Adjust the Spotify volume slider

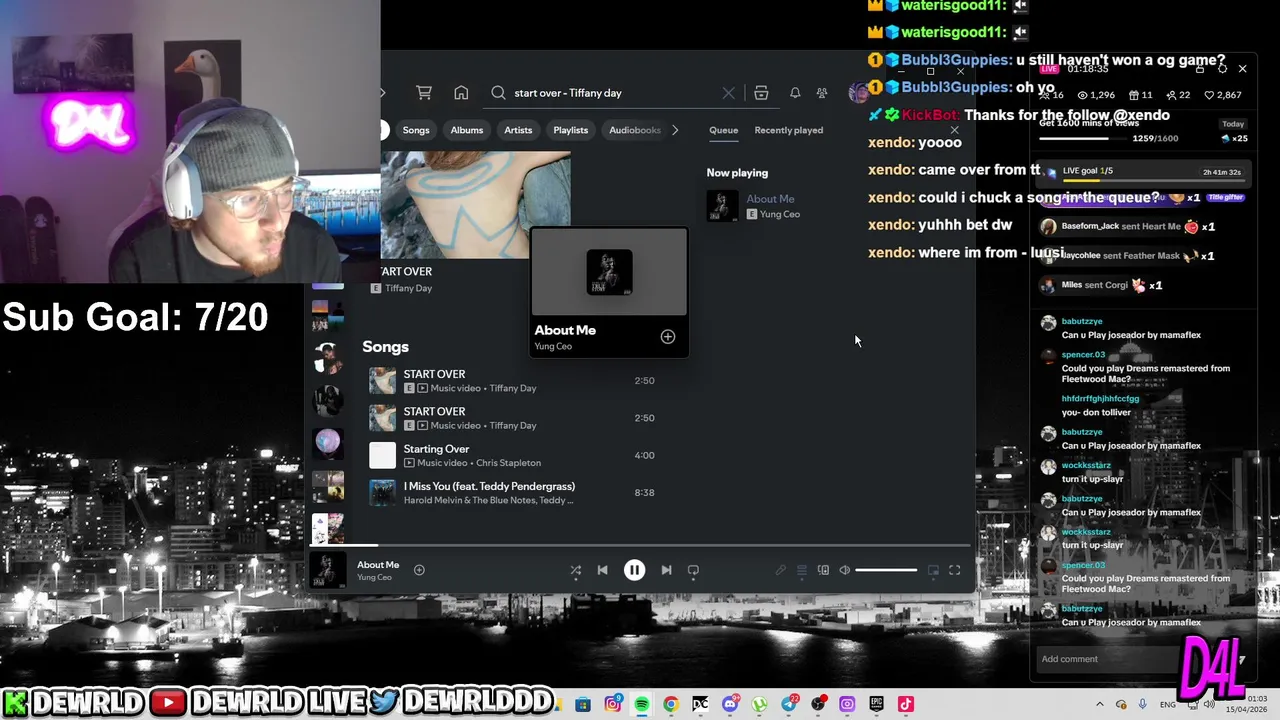coord(886,570)
